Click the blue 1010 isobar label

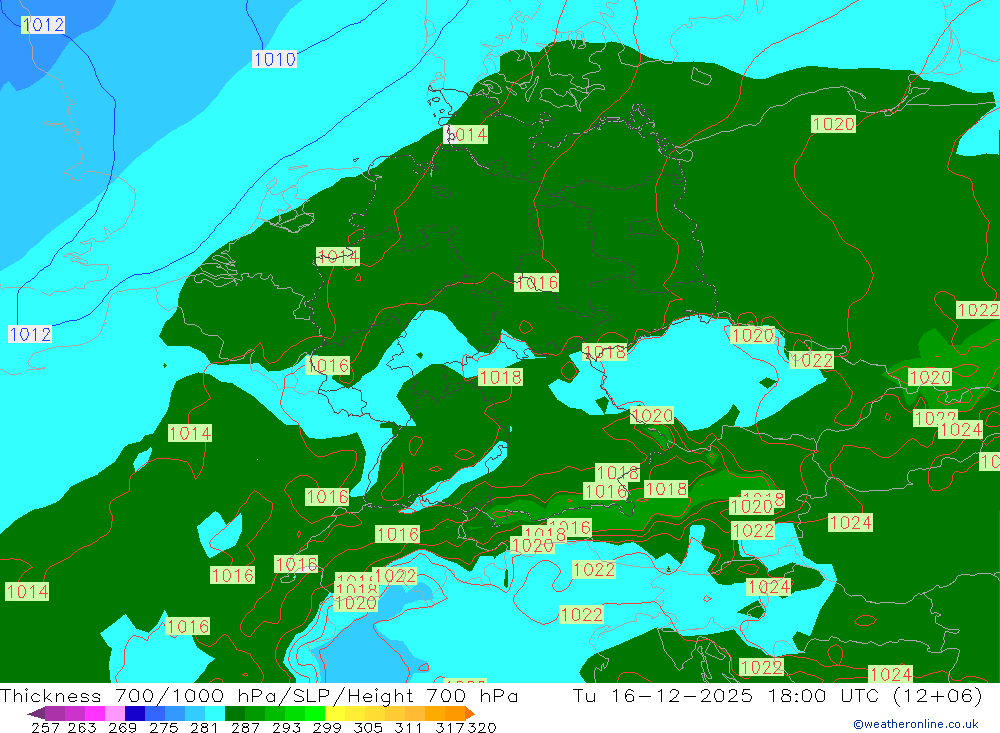(x=274, y=59)
